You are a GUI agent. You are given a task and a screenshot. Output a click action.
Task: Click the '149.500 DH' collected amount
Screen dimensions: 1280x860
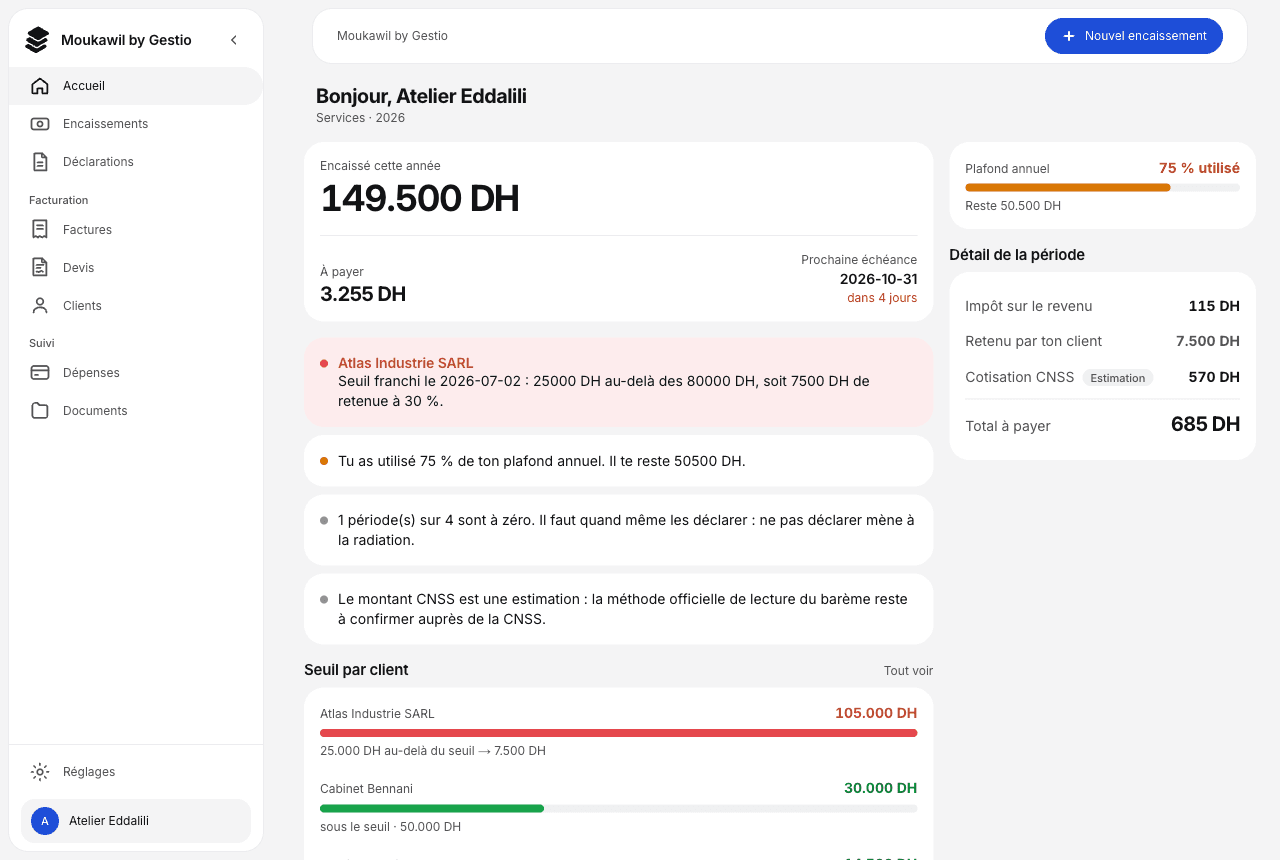[x=420, y=199]
